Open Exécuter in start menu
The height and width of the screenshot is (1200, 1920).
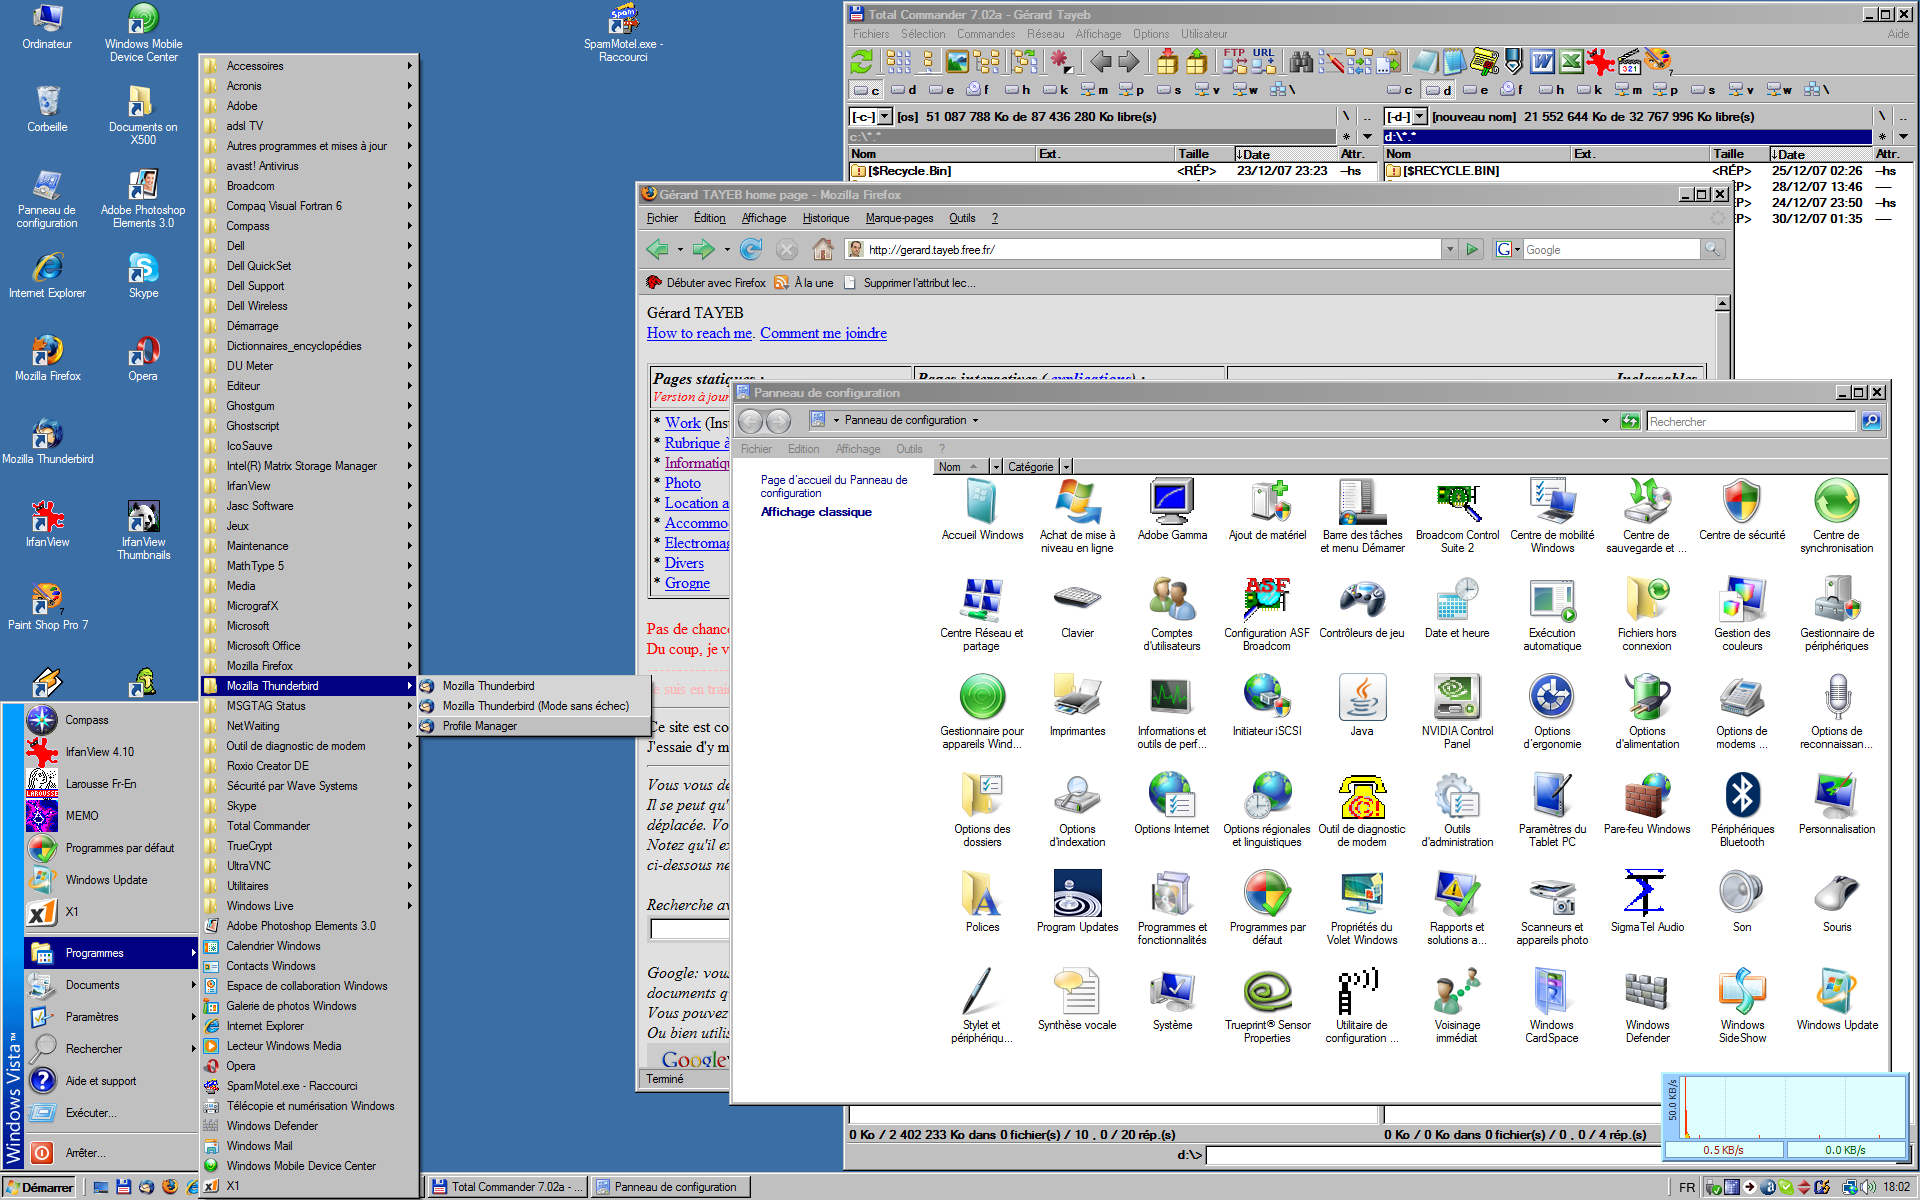111,1113
